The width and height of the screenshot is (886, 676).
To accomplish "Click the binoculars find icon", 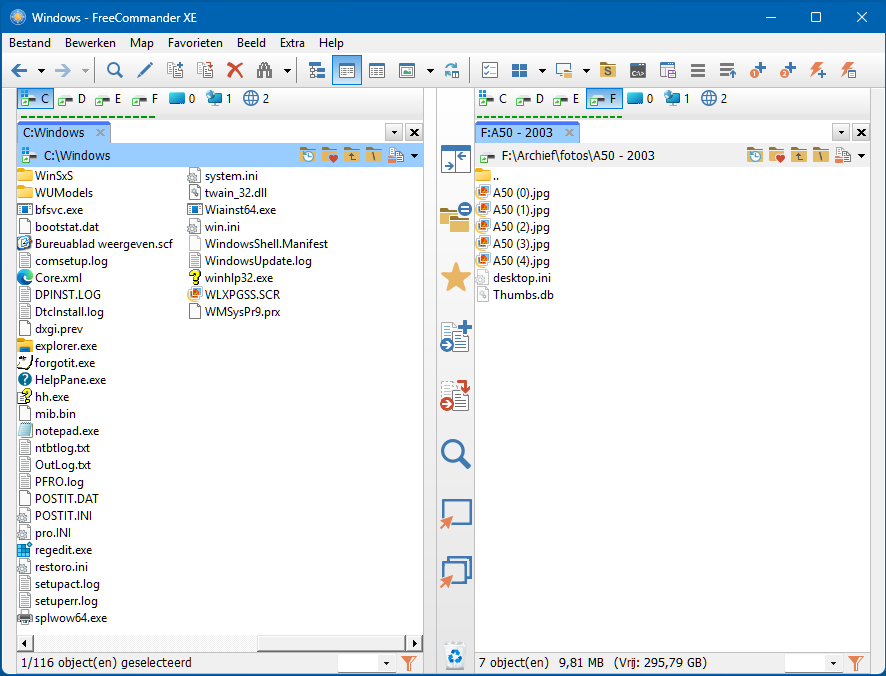I will tap(264, 71).
